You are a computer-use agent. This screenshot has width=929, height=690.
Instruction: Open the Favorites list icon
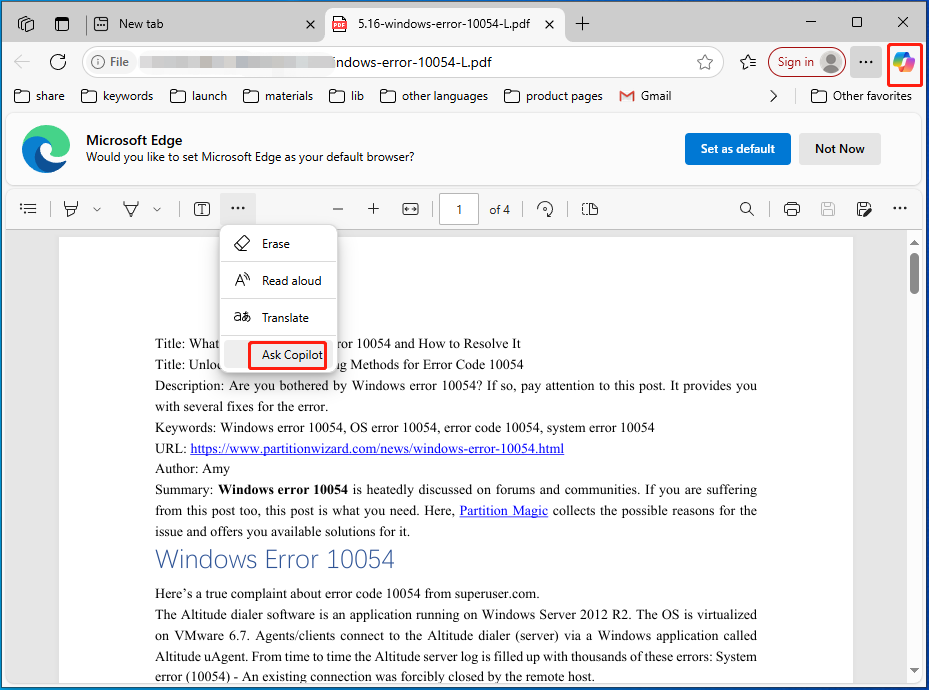(748, 62)
